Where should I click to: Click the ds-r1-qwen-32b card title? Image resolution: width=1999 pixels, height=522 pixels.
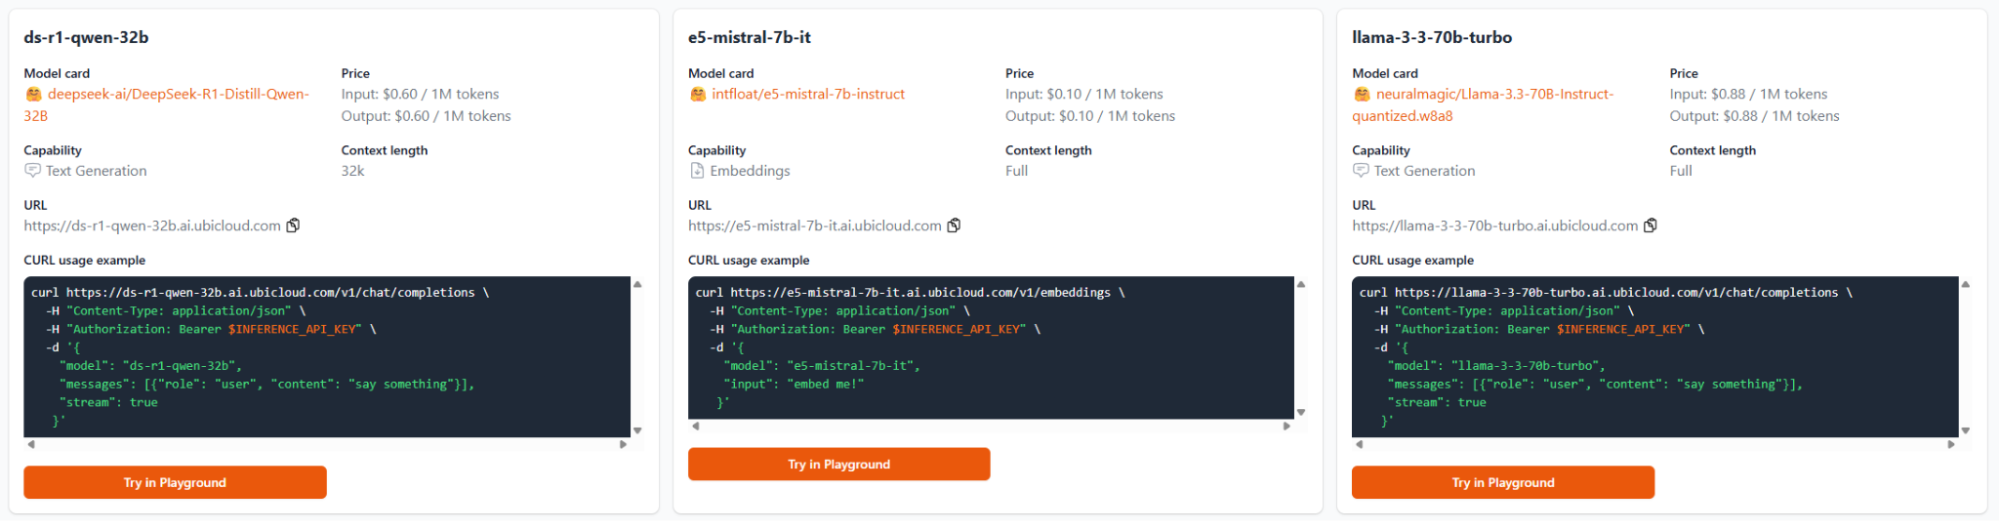click(86, 37)
